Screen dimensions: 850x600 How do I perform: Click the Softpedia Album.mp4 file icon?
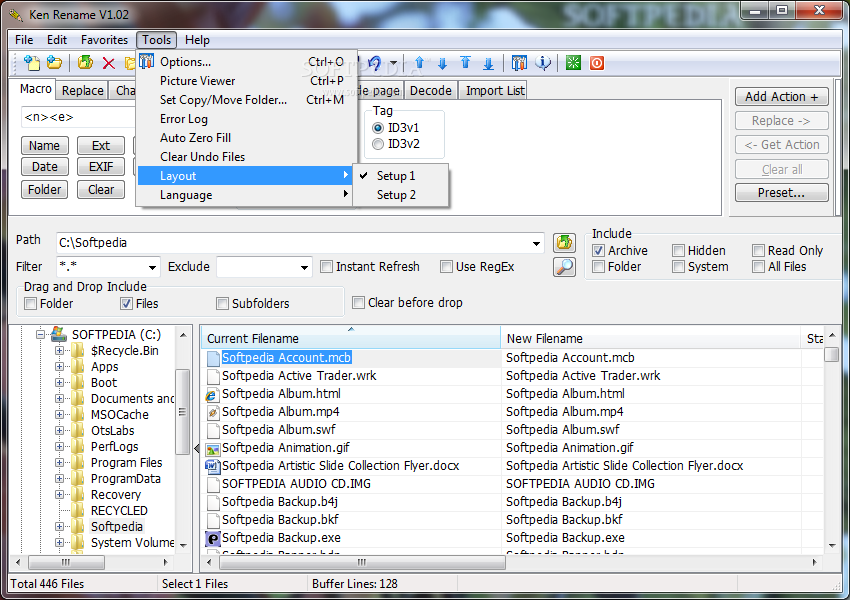point(212,412)
